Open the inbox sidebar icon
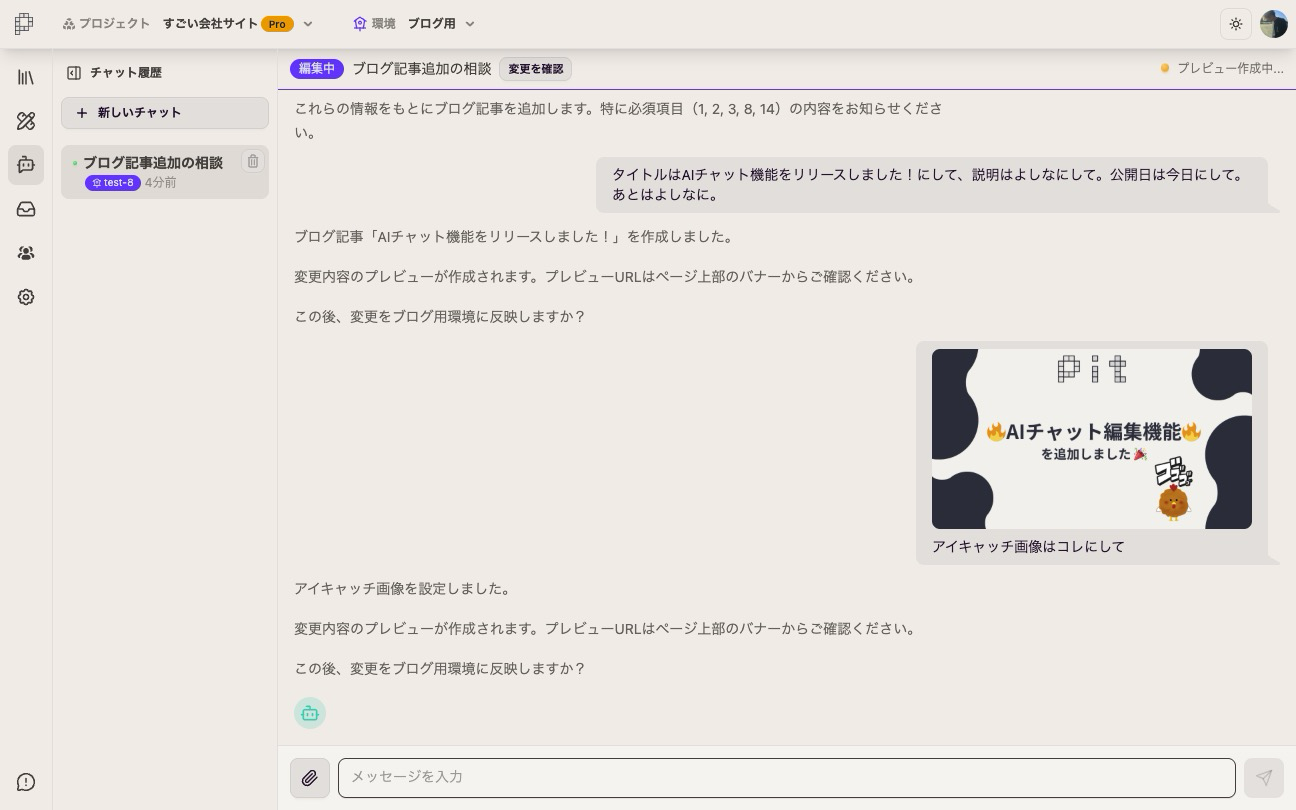 click(26, 209)
